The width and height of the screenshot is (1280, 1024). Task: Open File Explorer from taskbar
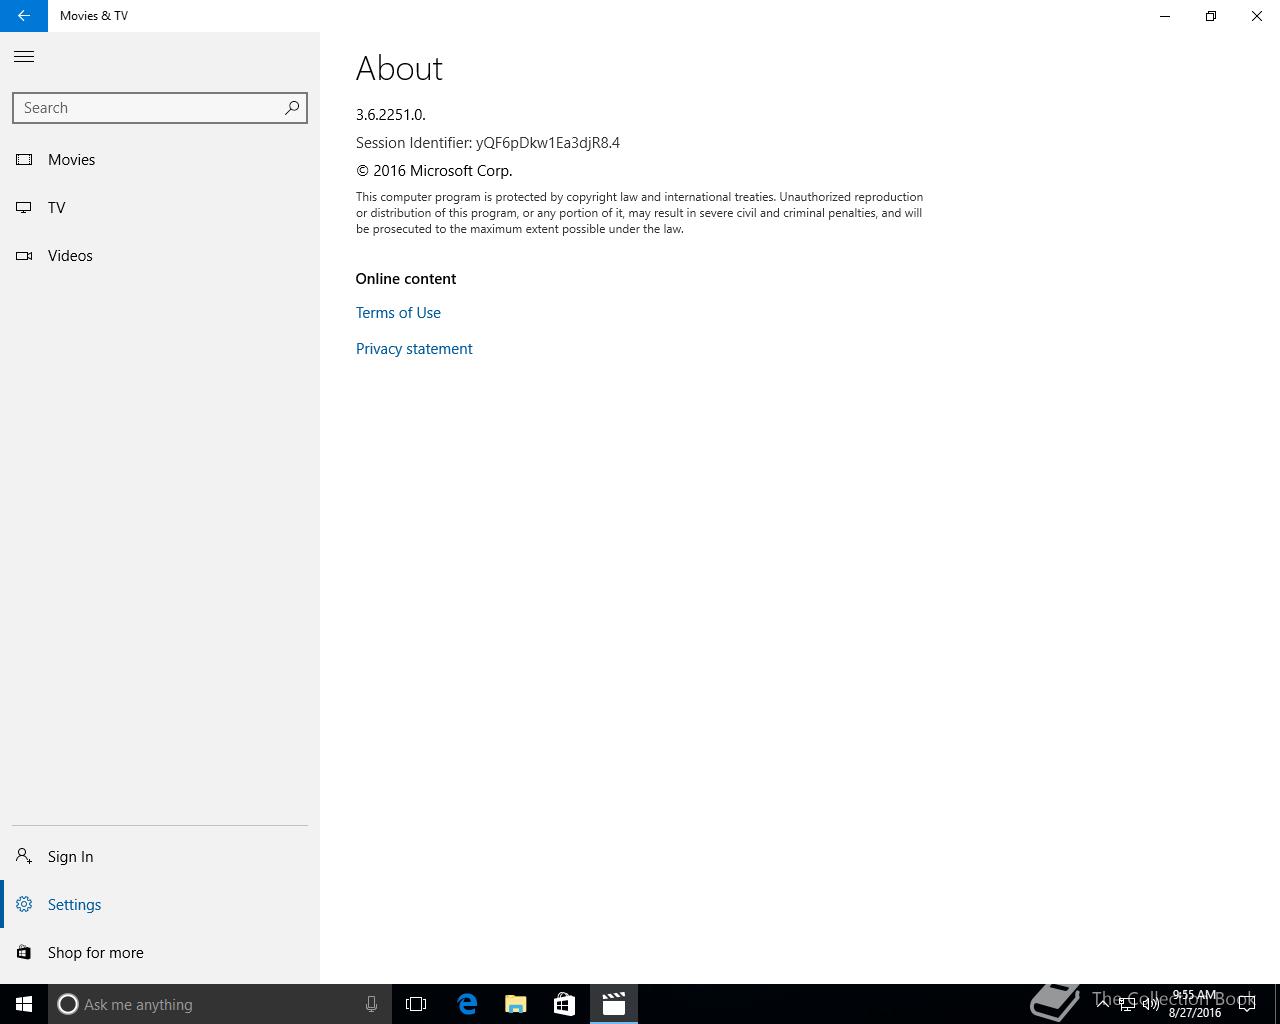point(516,1004)
